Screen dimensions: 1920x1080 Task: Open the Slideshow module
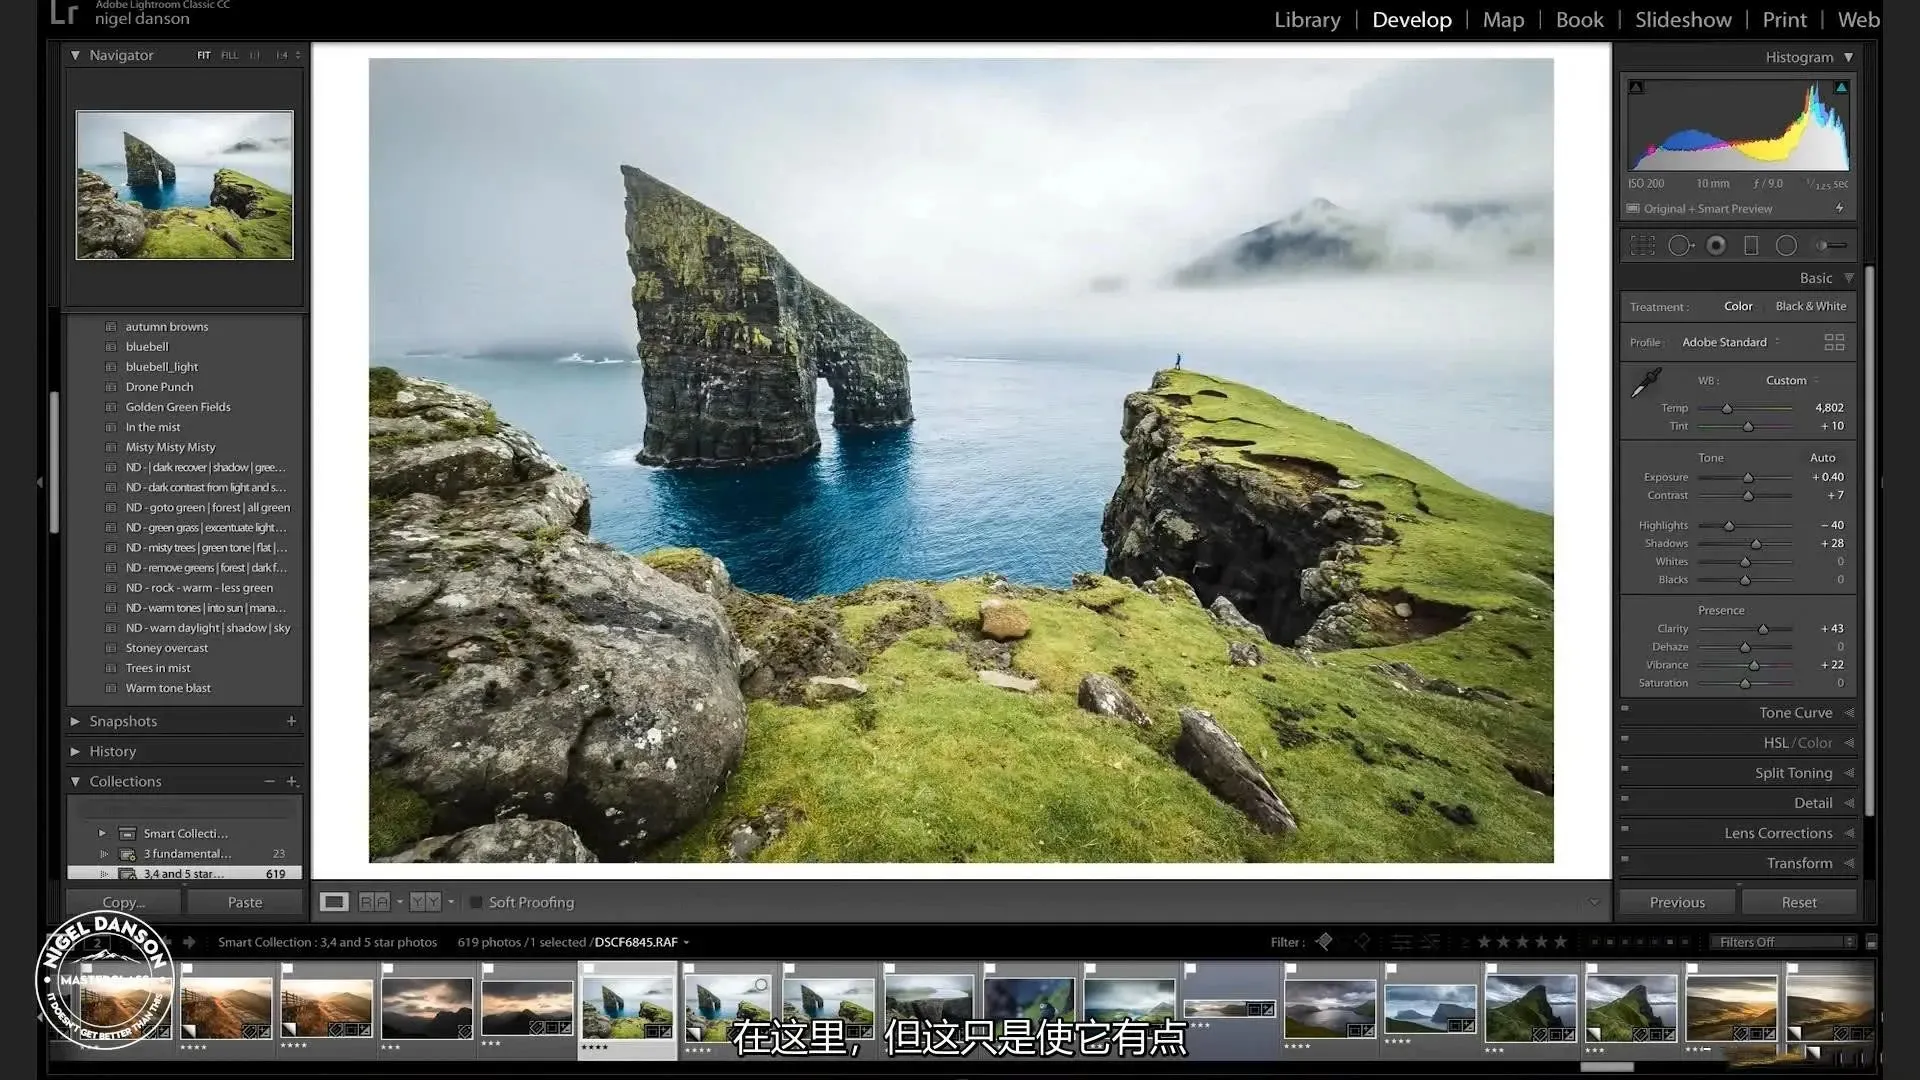[1682, 20]
